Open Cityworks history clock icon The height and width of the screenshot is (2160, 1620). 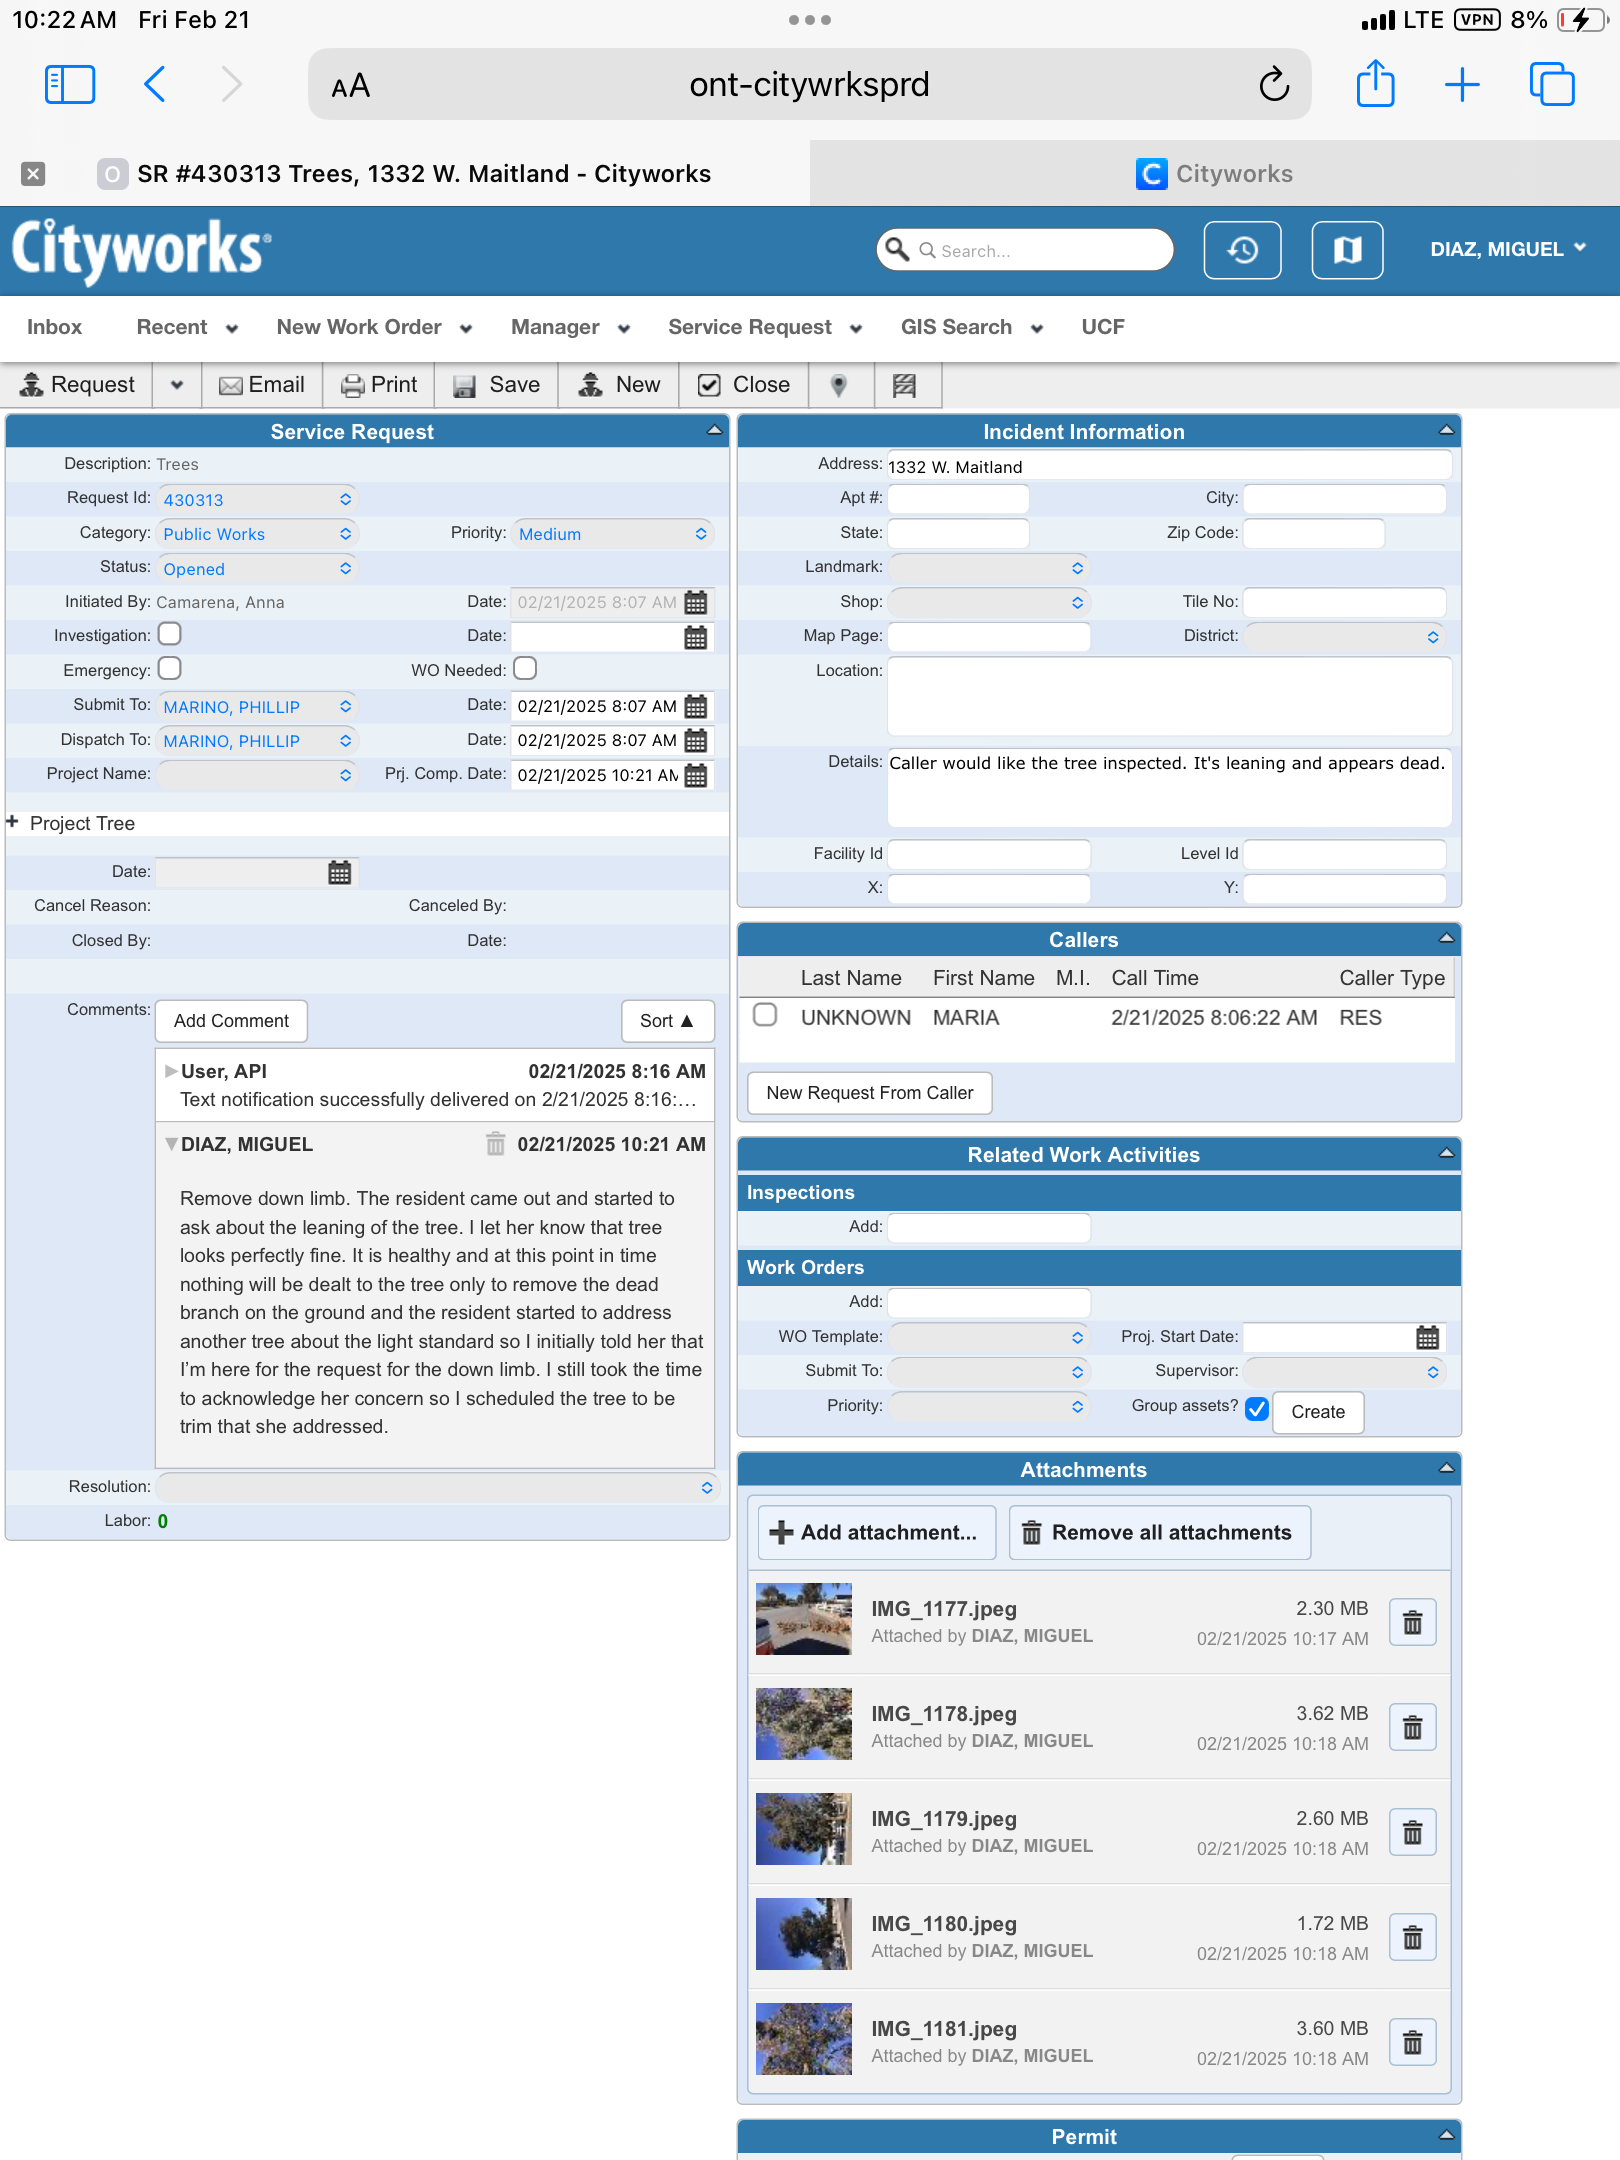tap(1243, 250)
